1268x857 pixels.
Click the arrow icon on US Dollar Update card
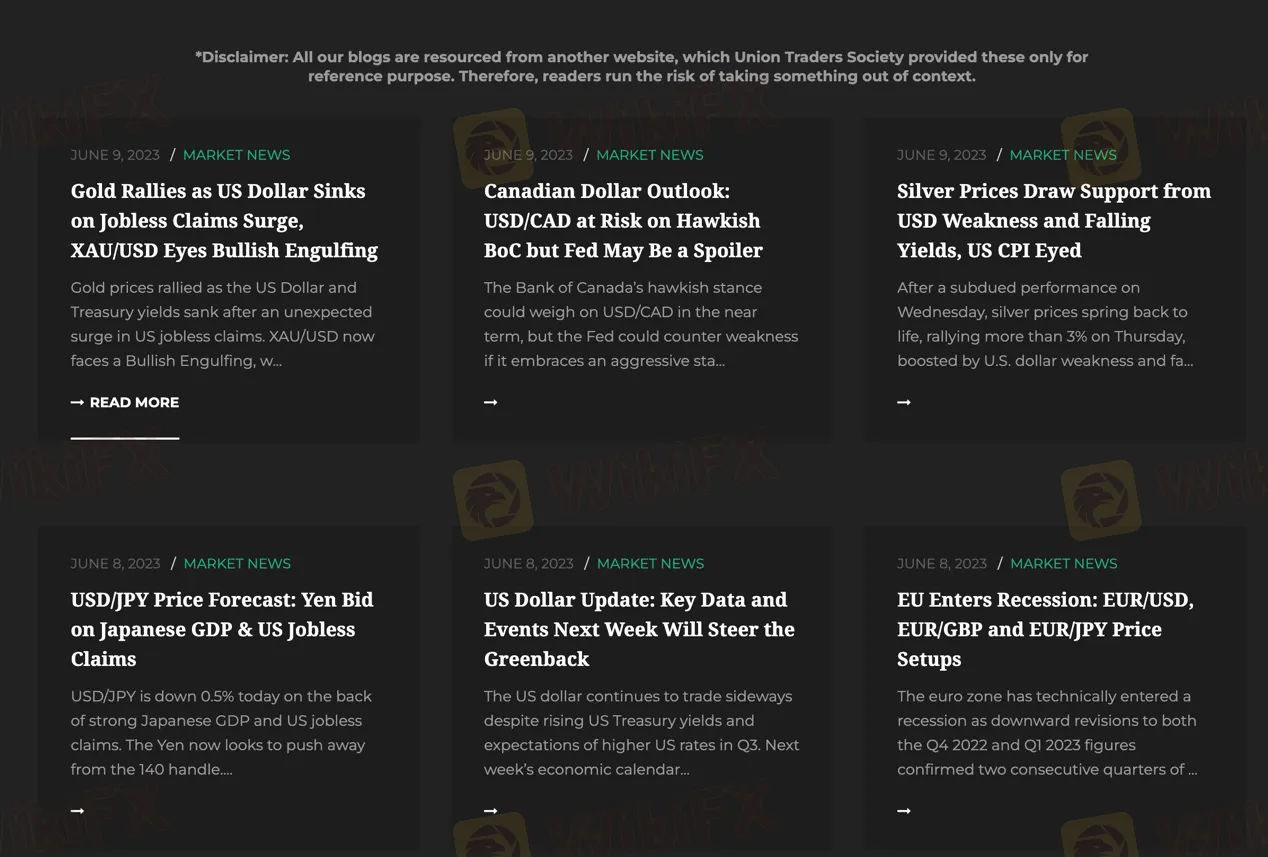coord(490,811)
